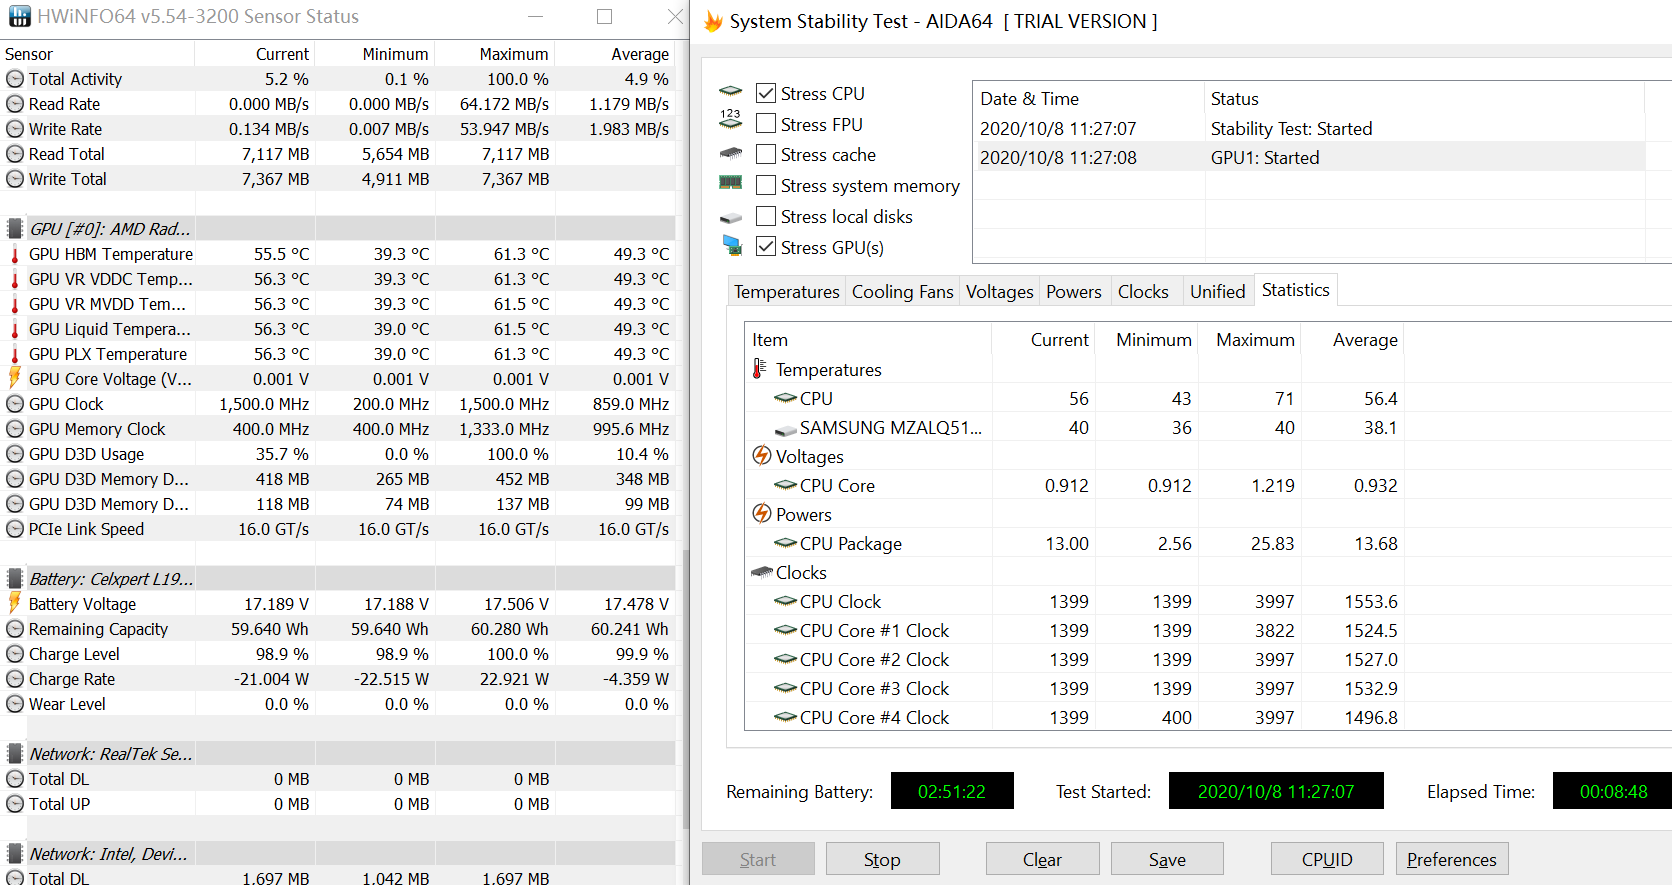The width and height of the screenshot is (1672, 885).
Task: Enable the Stress local disks checkbox
Action: 766,216
